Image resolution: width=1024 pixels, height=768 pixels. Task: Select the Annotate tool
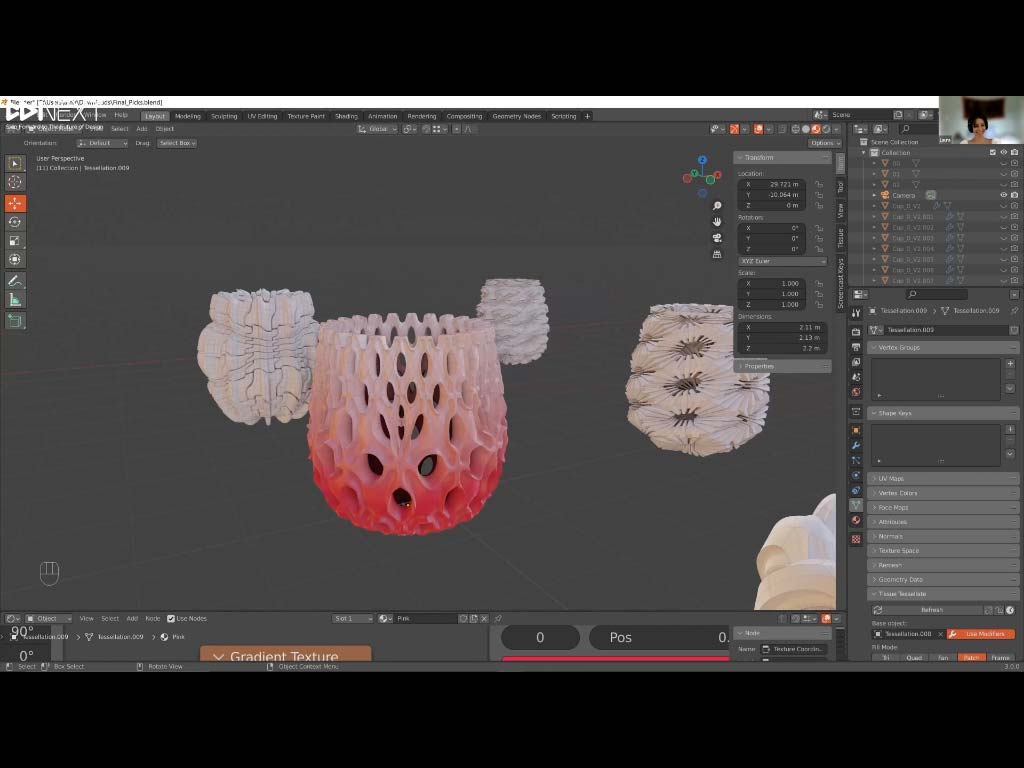(x=15, y=281)
